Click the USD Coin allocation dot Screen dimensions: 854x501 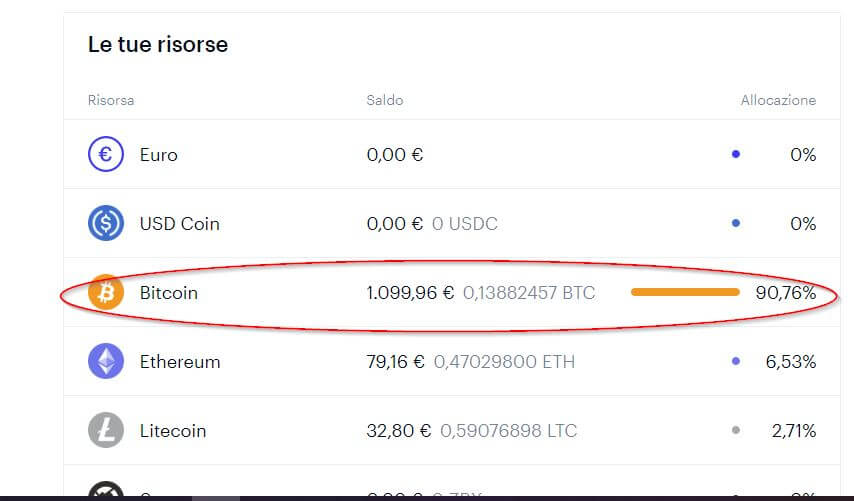[736, 223]
